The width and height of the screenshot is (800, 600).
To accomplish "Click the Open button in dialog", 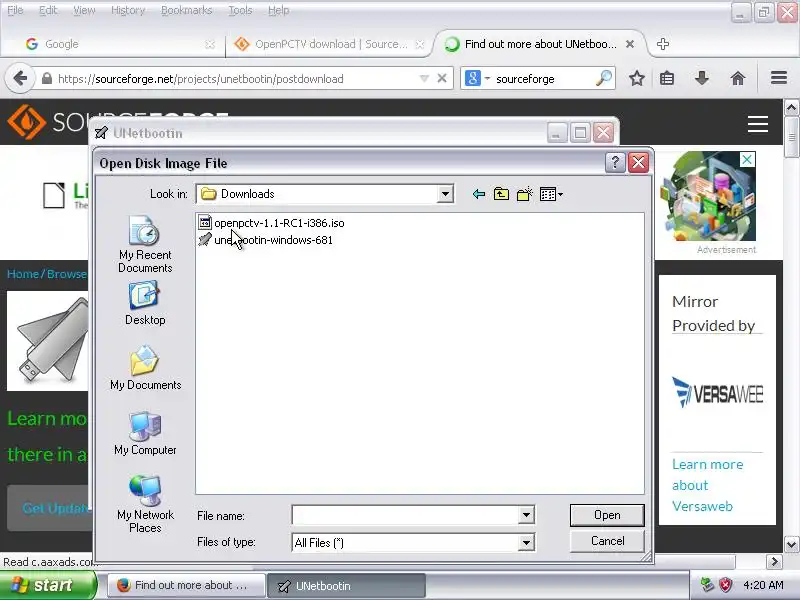I will 607,515.
